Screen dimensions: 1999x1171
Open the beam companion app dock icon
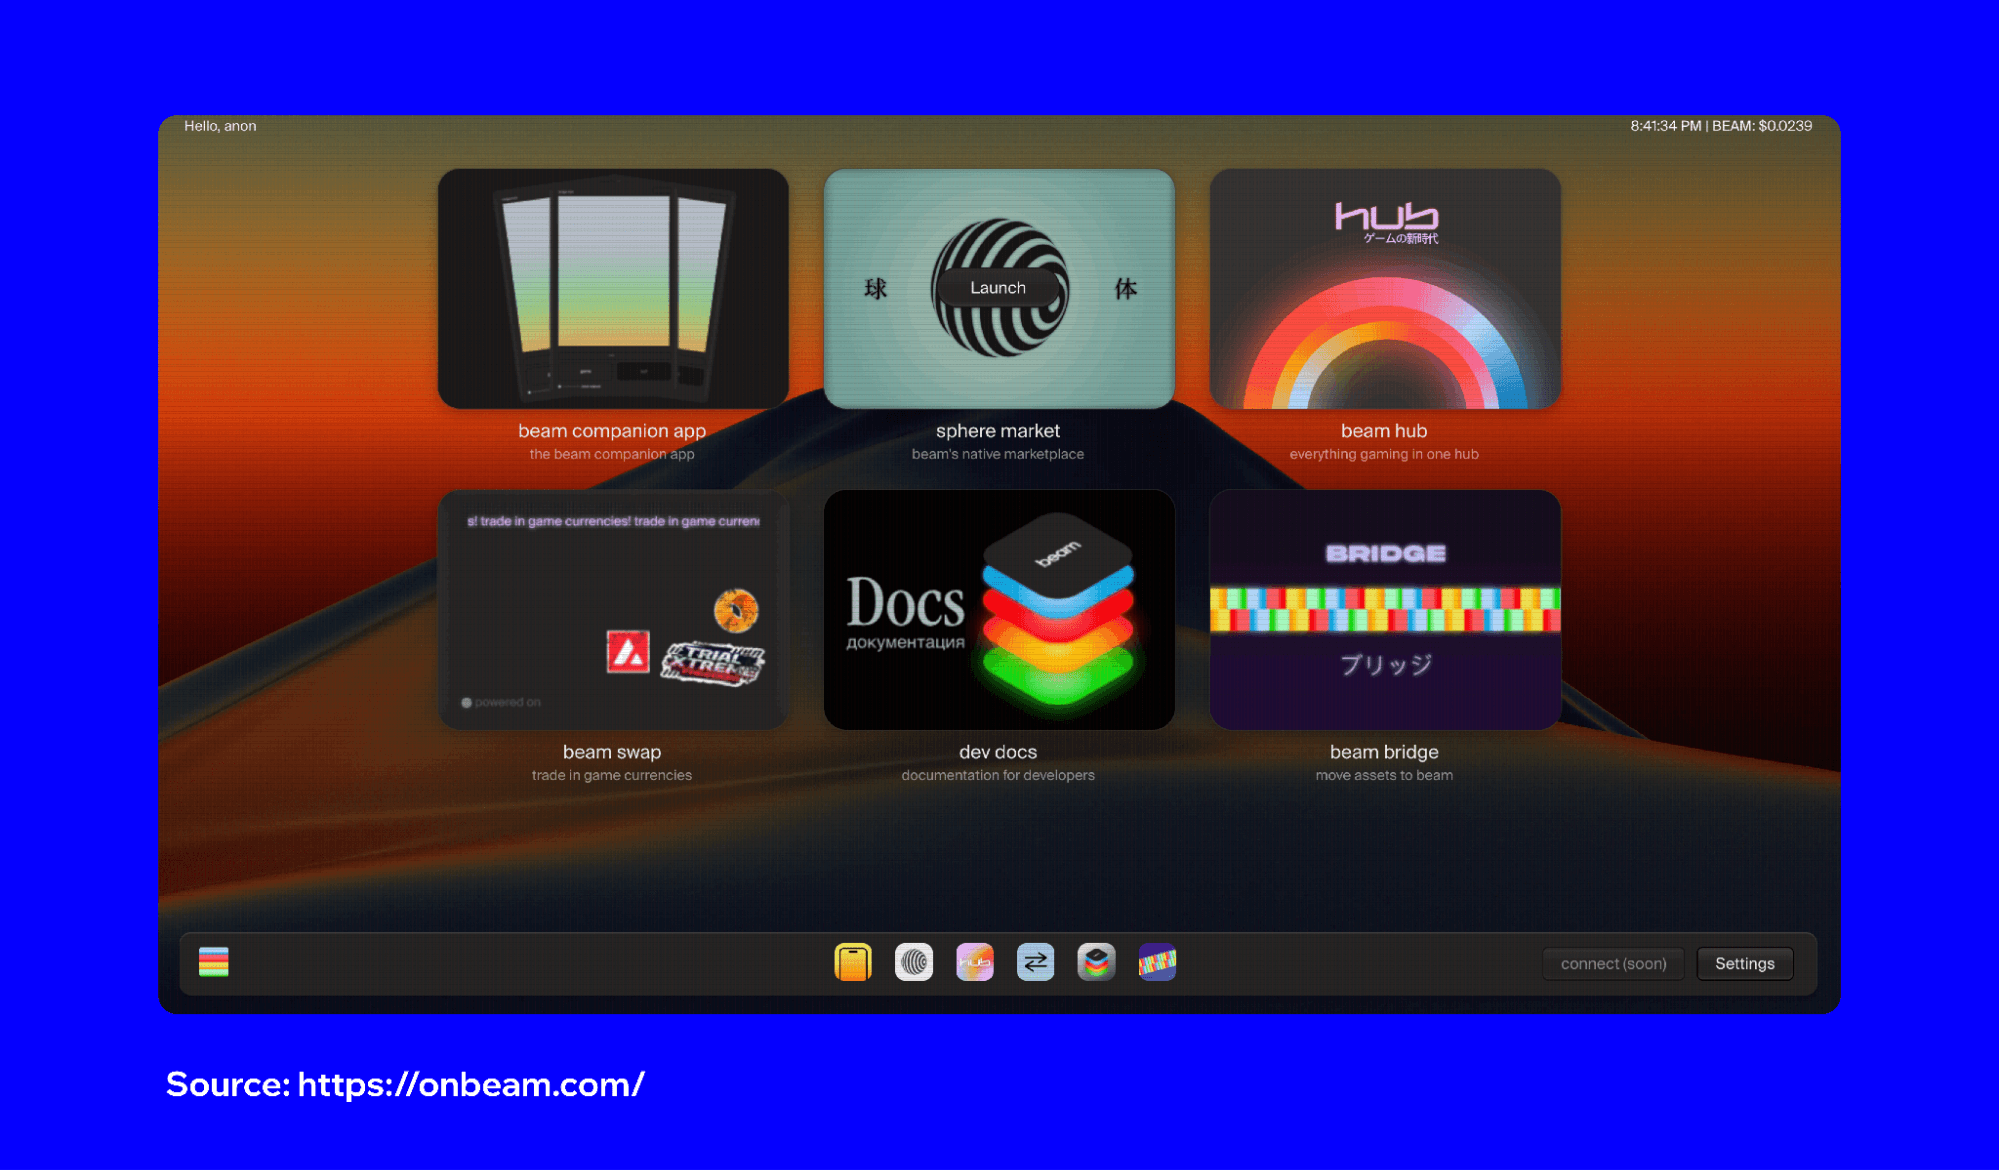pyautogui.click(x=853, y=963)
